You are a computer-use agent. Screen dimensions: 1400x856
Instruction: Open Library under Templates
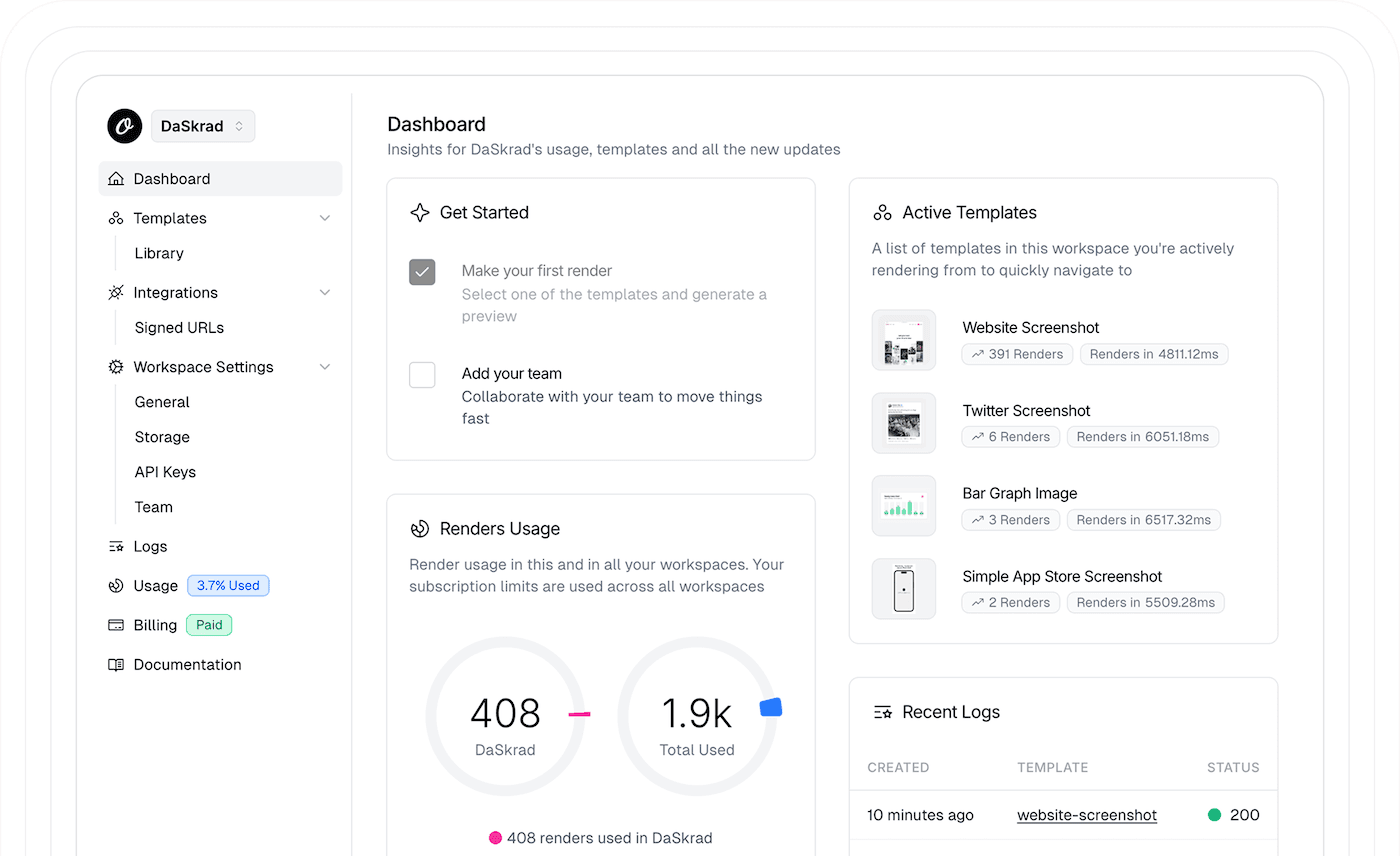[x=159, y=253]
